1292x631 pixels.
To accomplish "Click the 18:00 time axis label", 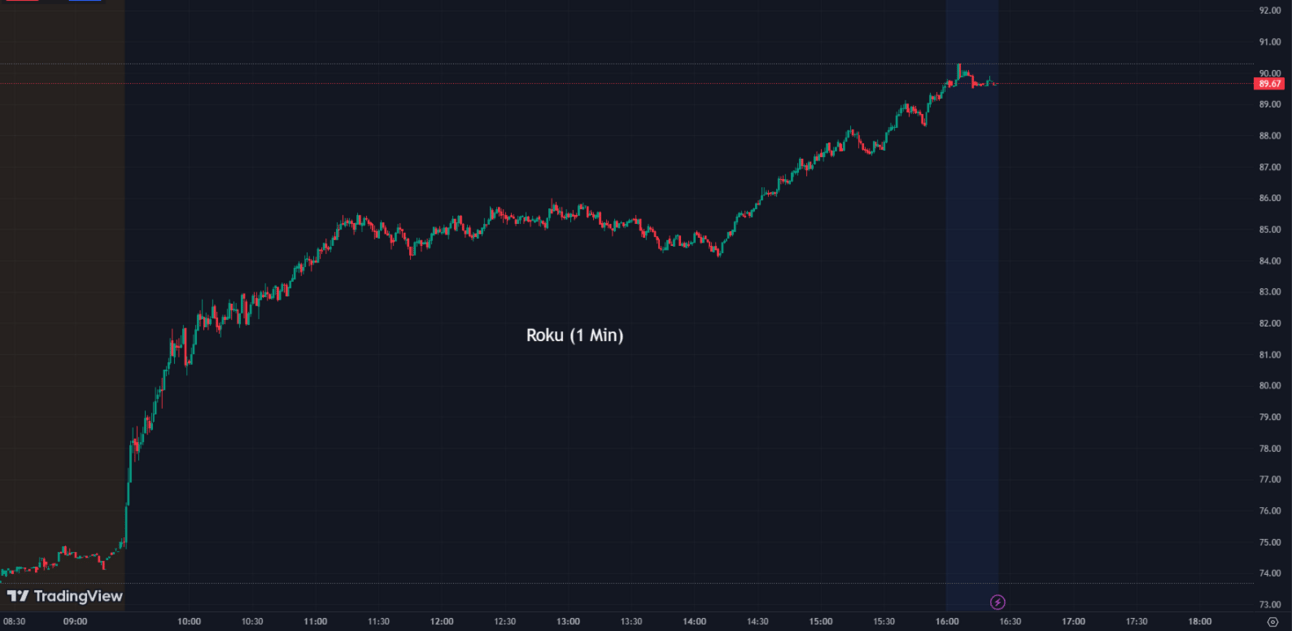I will [1199, 621].
